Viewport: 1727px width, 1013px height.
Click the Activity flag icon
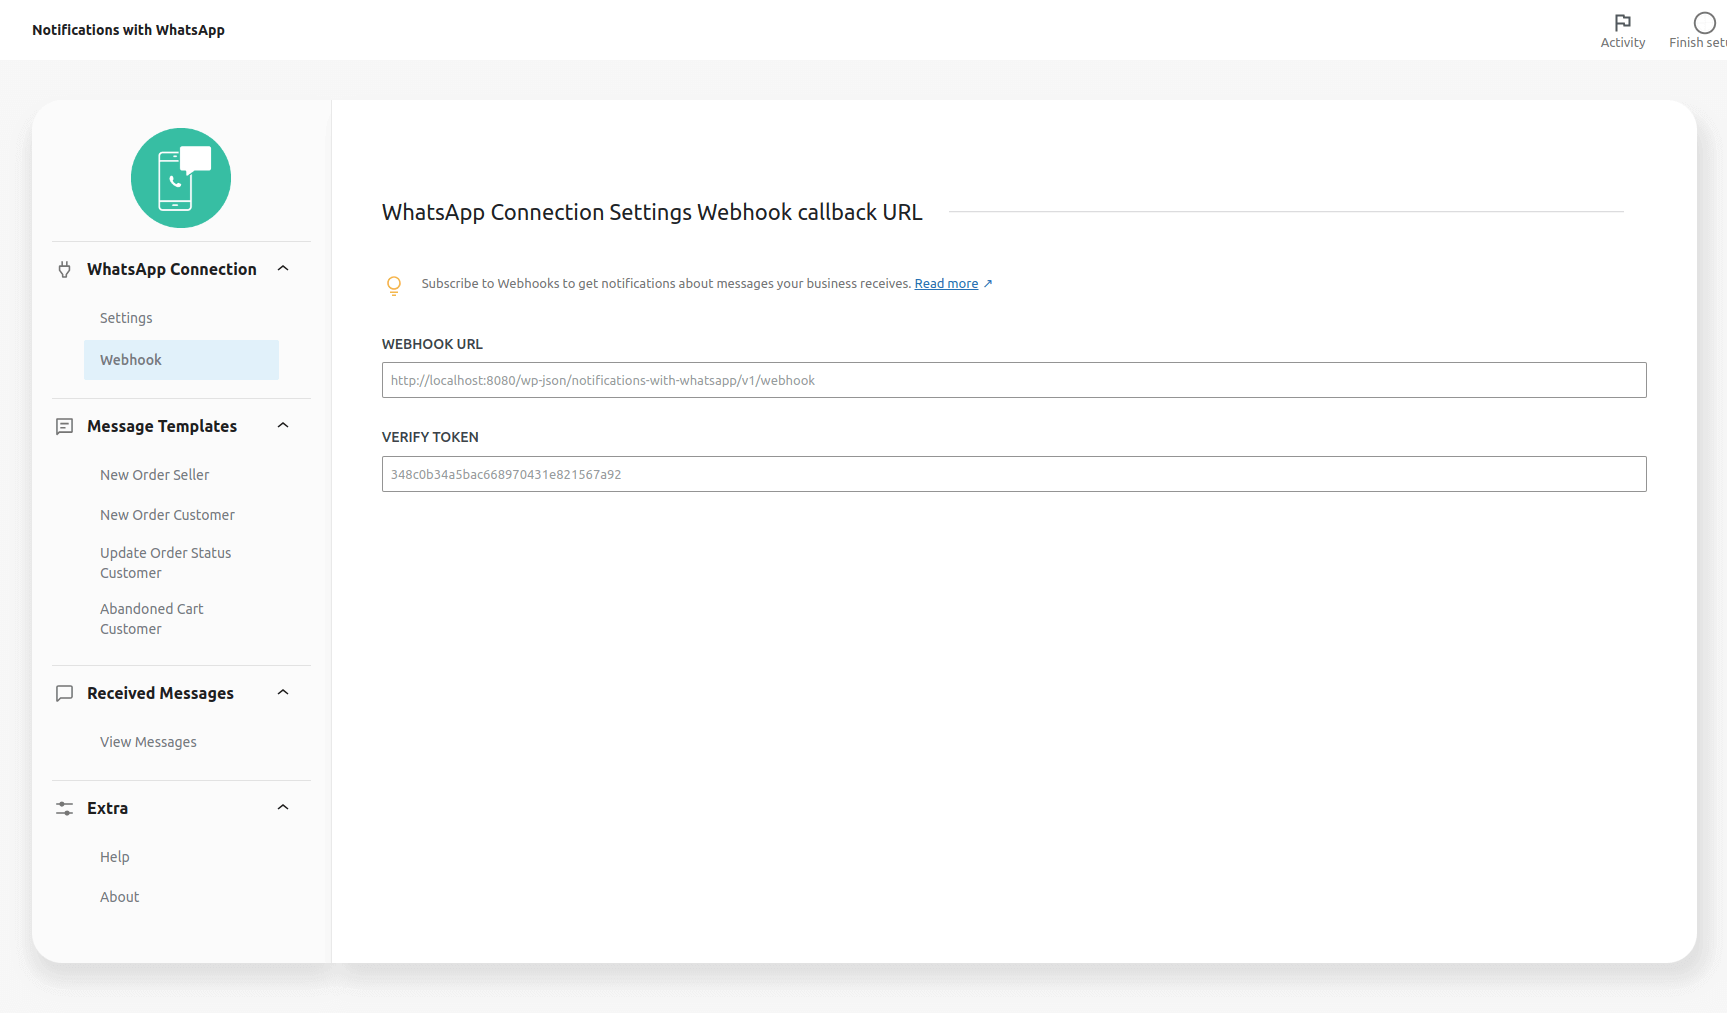pyautogui.click(x=1622, y=21)
